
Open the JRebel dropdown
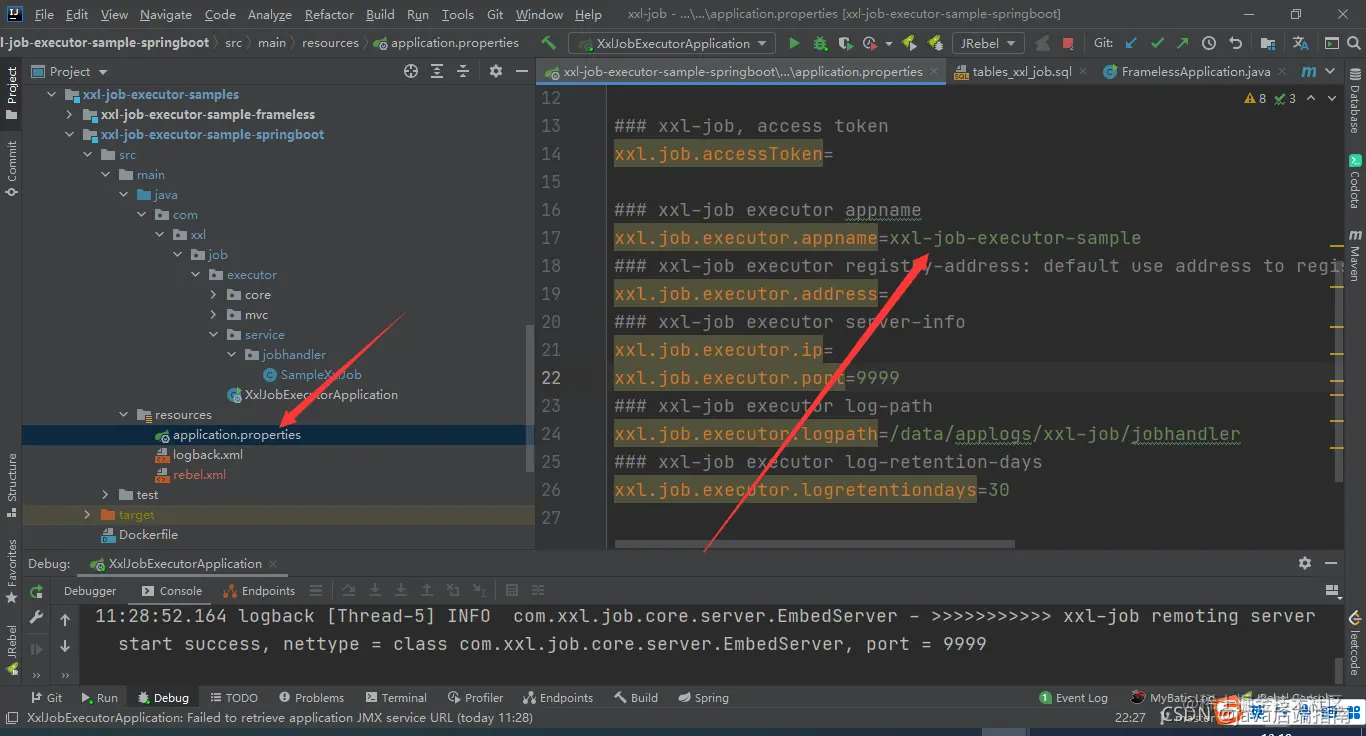[x=988, y=43]
